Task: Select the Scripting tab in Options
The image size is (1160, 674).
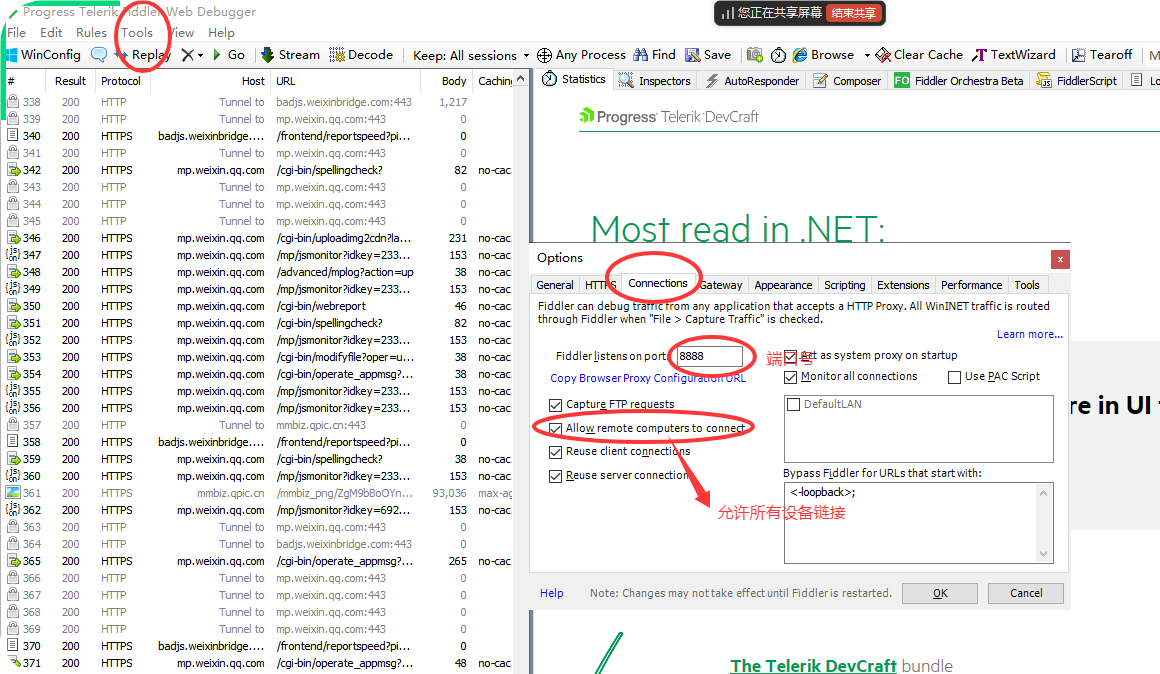Action: point(844,285)
